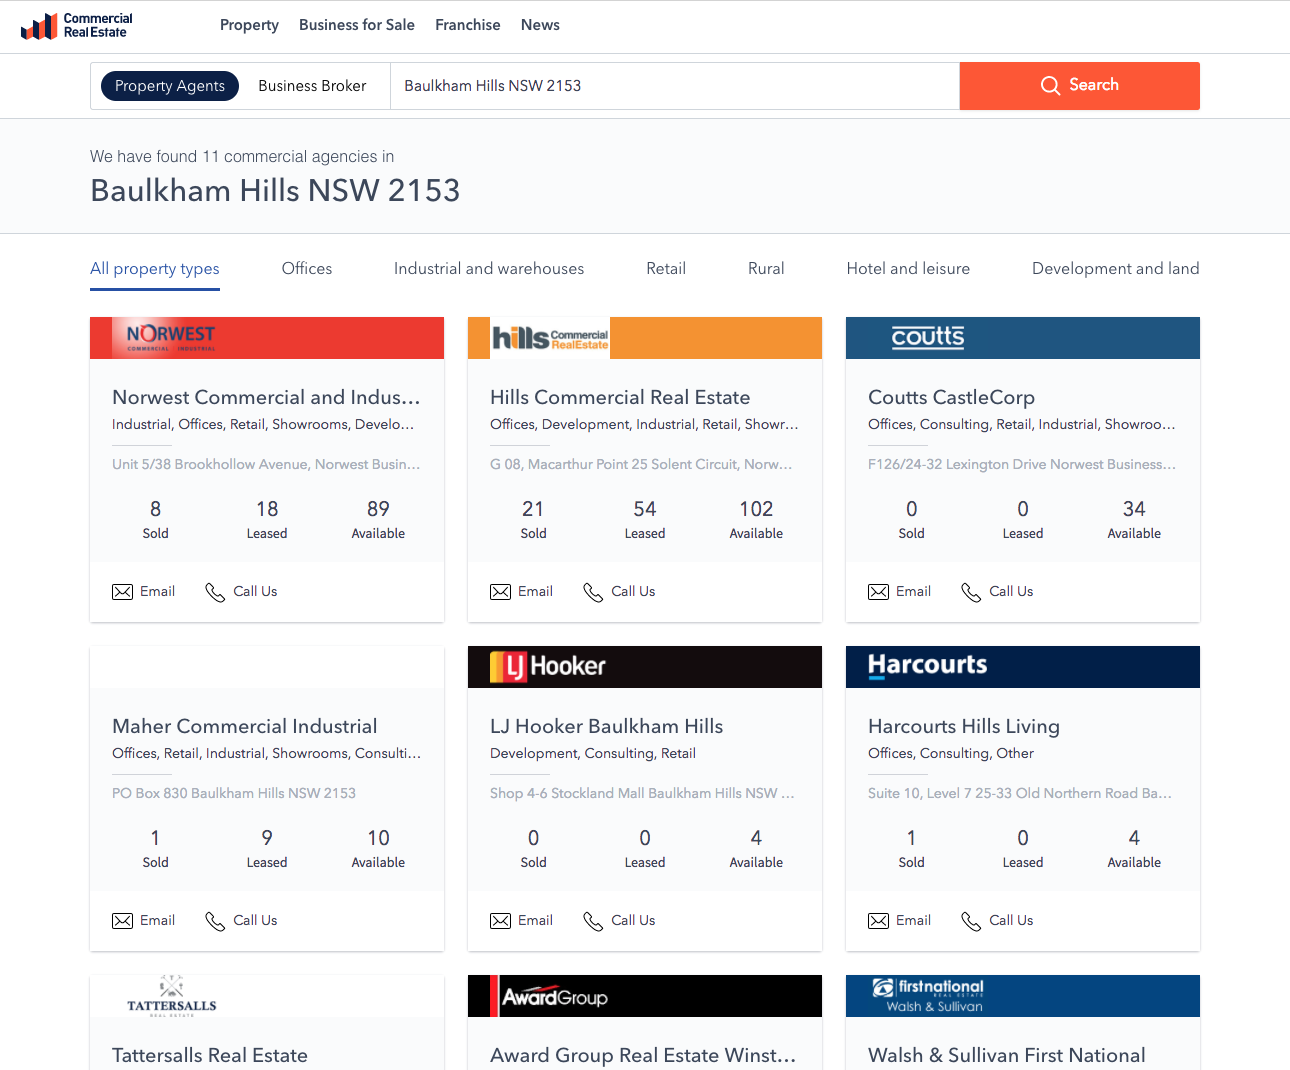Show Development and land agencies
This screenshot has width=1290, height=1070.
tap(1116, 269)
